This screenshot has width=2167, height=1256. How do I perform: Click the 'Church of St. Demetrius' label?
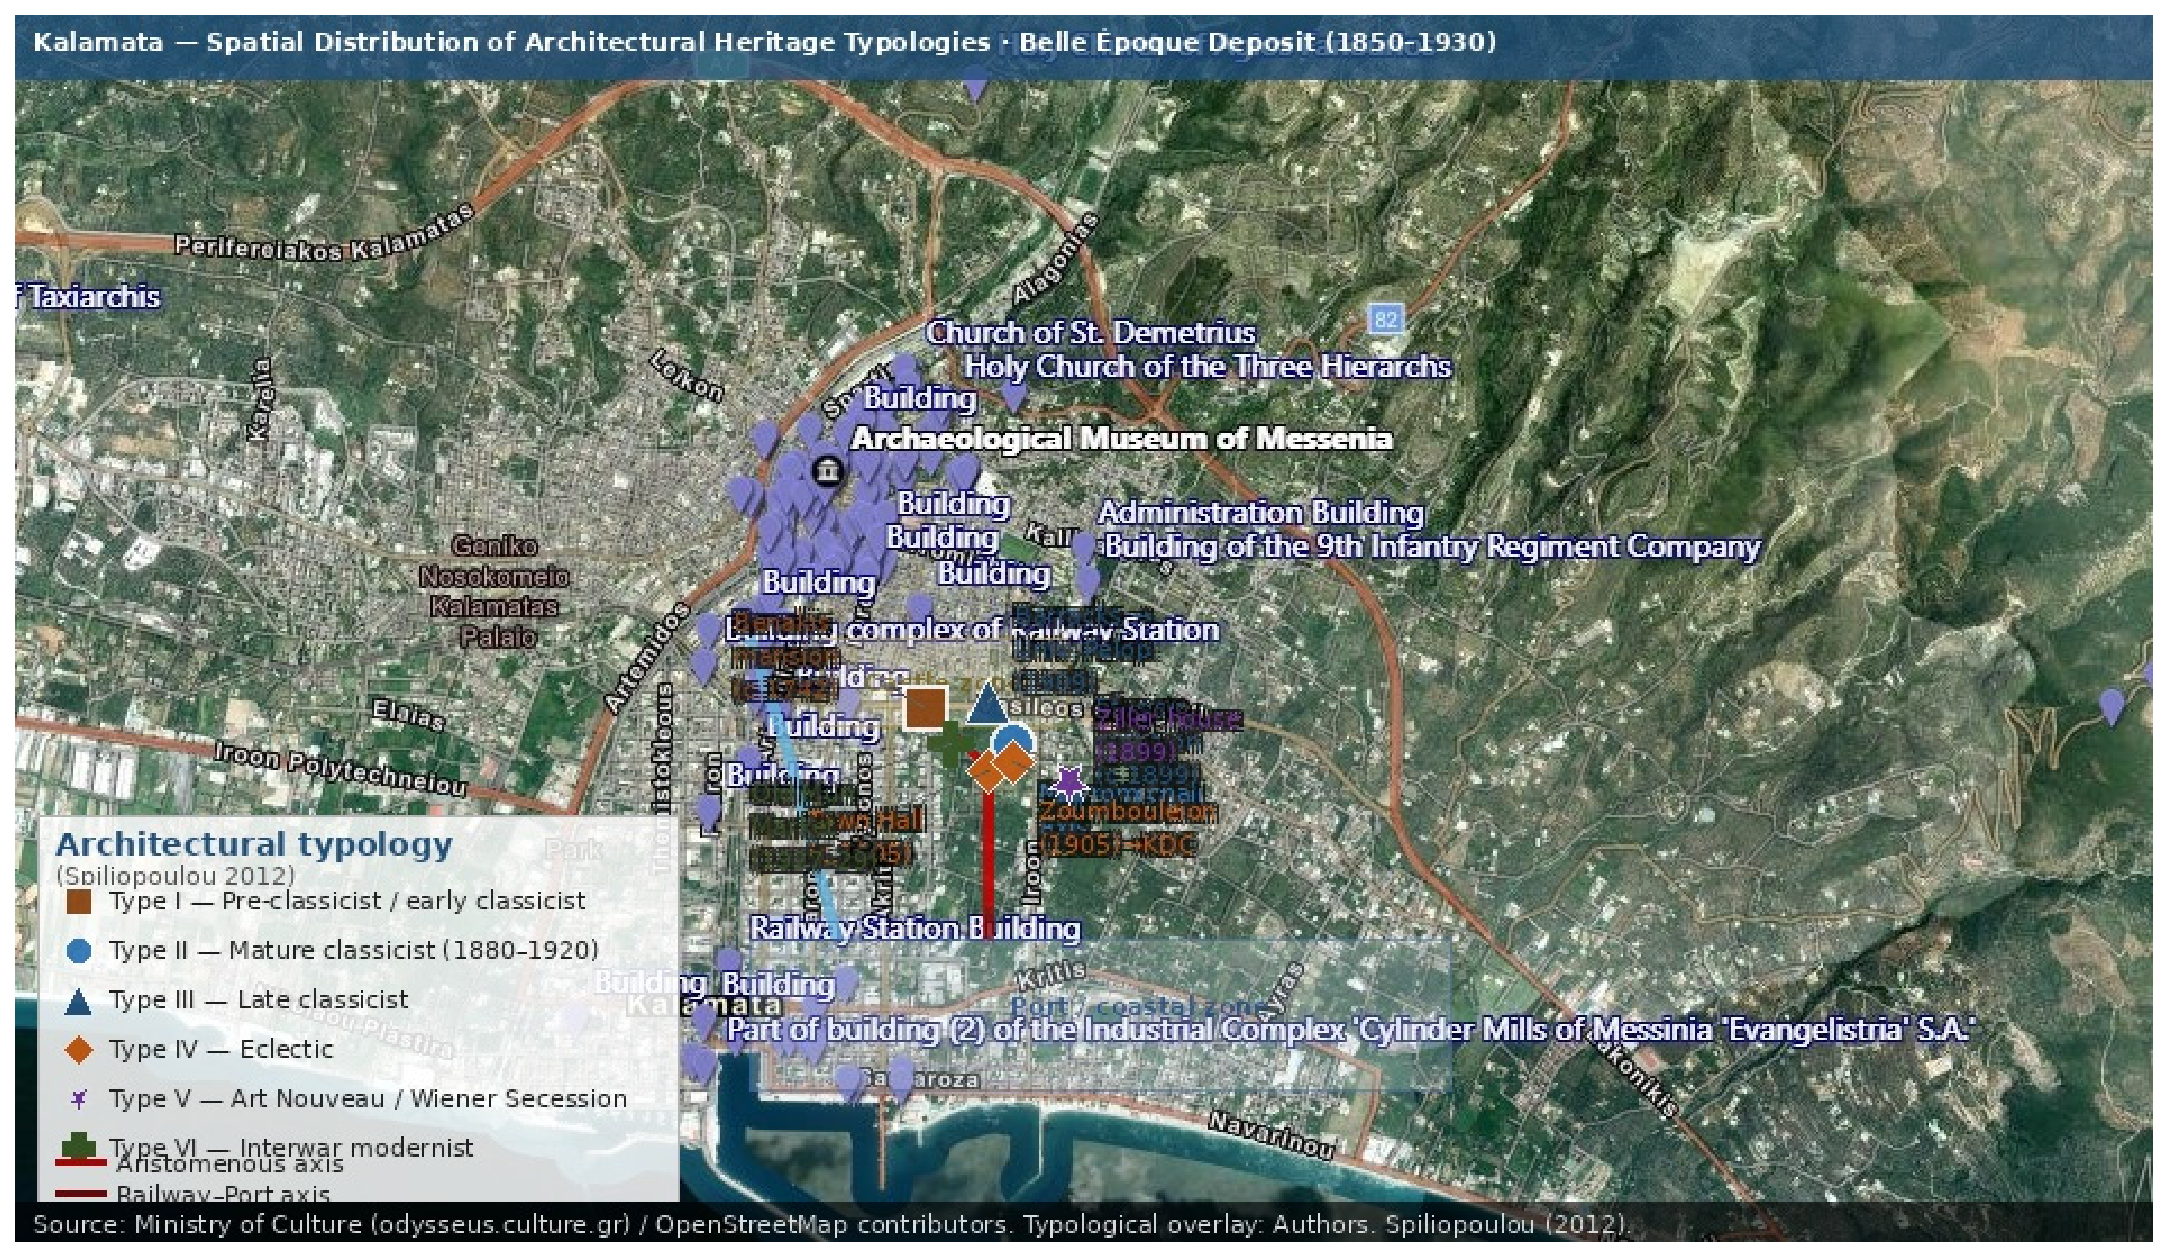coord(1090,332)
